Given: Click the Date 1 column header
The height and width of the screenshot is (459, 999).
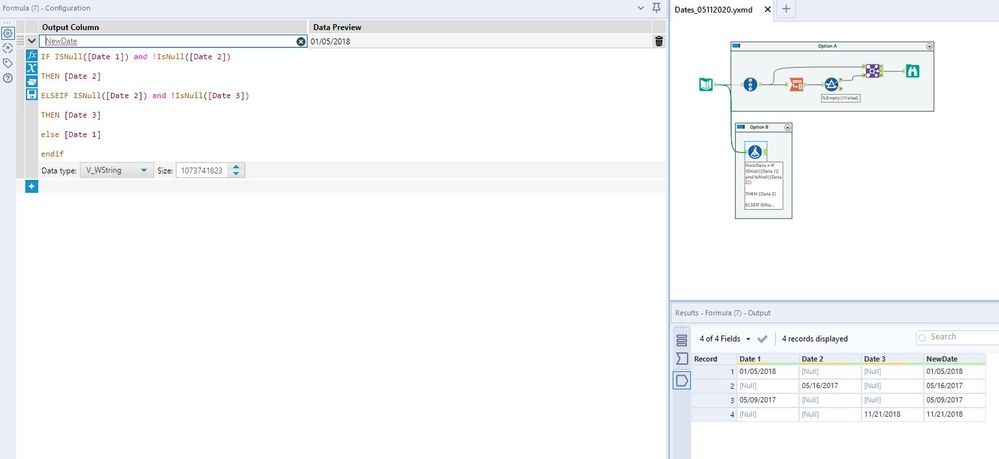Looking at the screenshot, I should (768, 359).
